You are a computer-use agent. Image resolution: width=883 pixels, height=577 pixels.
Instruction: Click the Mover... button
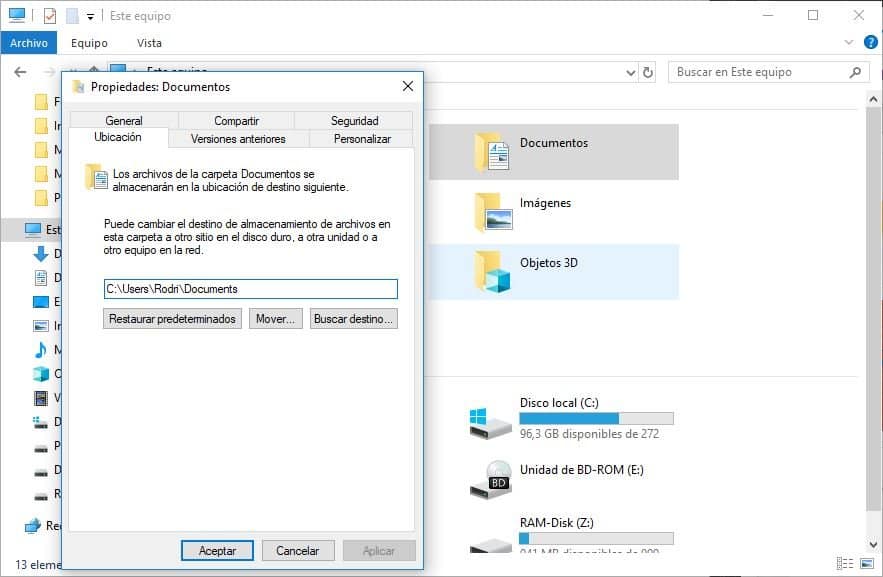coord(275,318)
